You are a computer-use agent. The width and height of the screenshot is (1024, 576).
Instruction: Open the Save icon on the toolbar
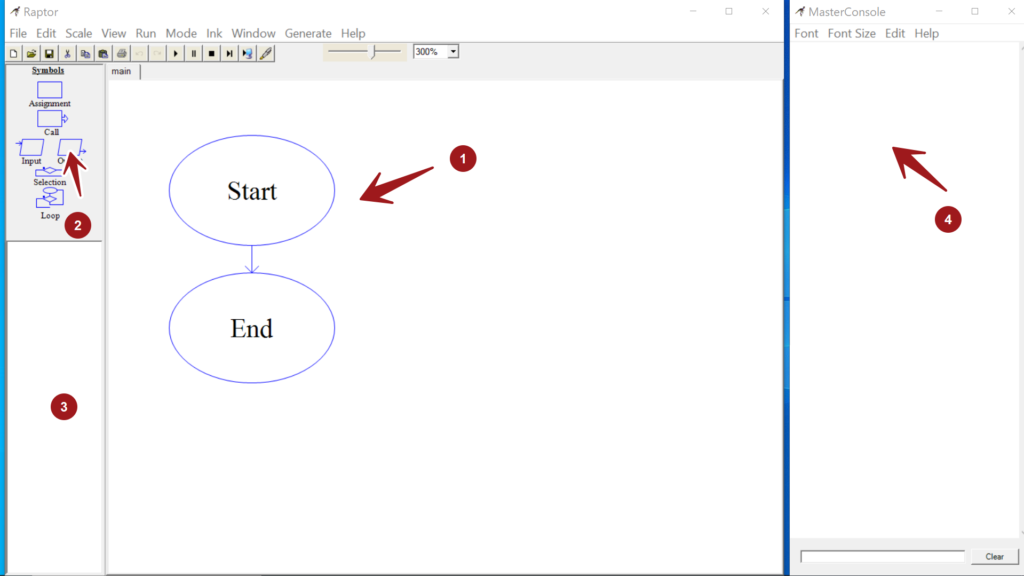click(x=48, y=53)
